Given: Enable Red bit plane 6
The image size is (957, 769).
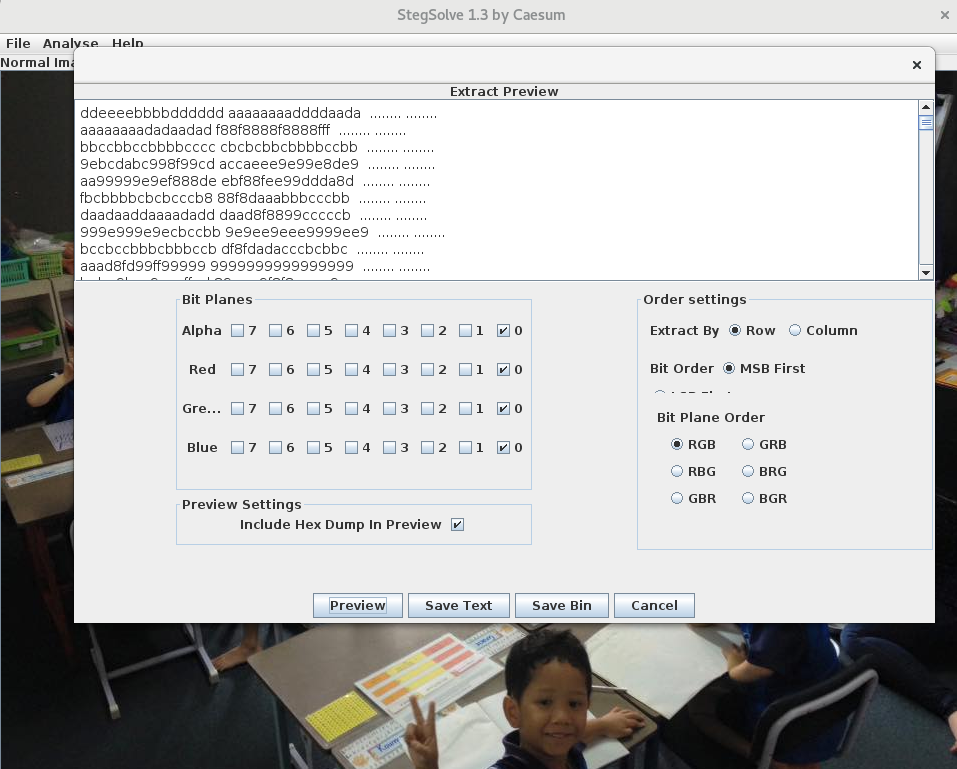Looking at the screenshot, I should tap(275, 370).
